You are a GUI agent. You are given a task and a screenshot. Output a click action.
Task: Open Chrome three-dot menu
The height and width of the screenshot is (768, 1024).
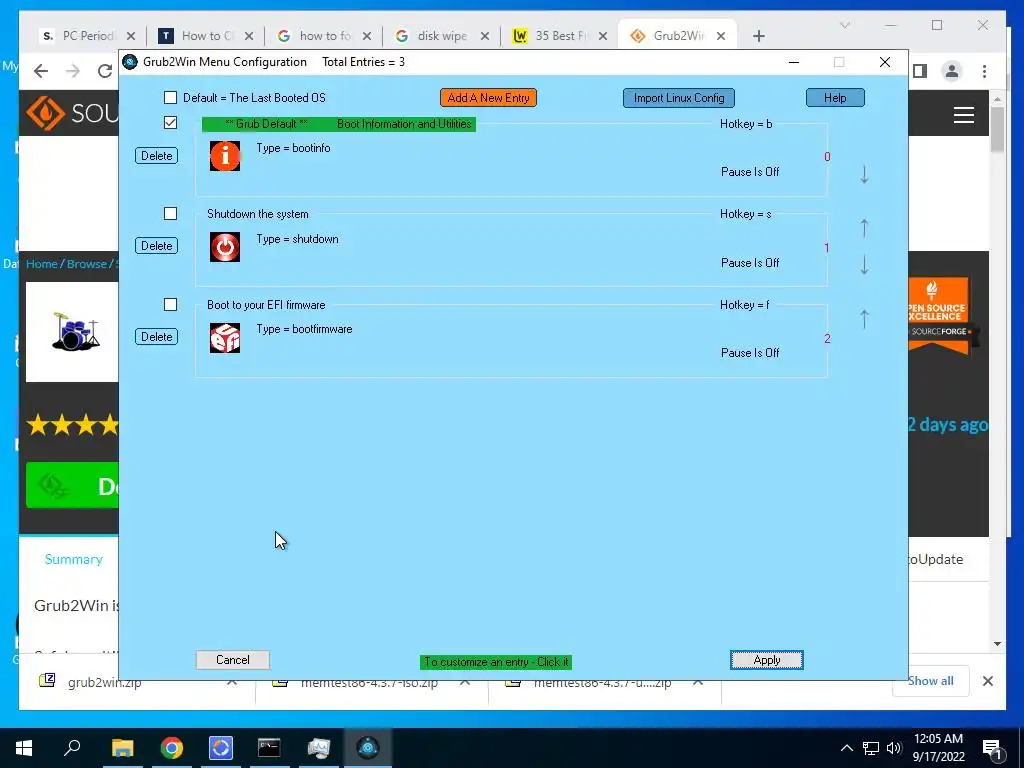click(x=984, y=71)
